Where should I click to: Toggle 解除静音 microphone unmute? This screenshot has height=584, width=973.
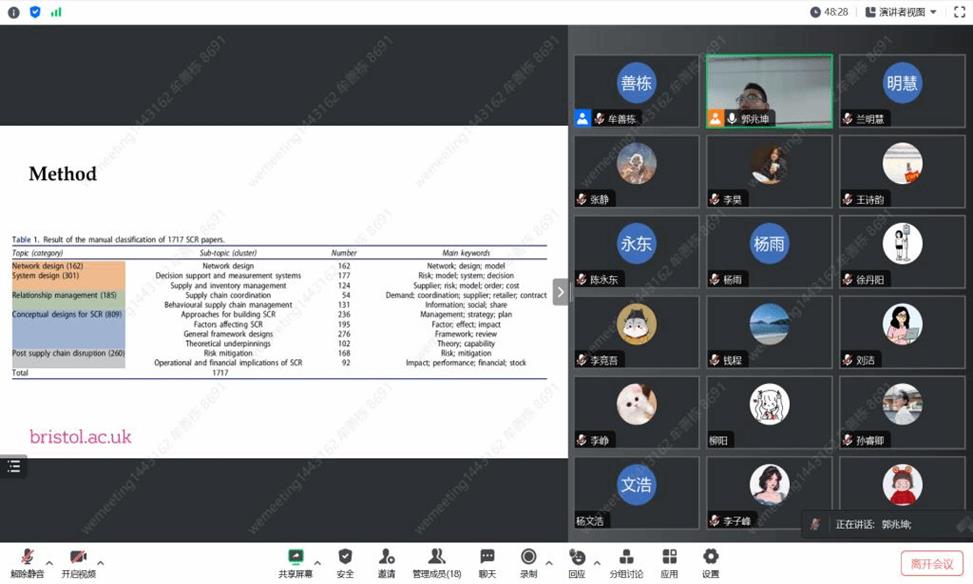[28, 558]
